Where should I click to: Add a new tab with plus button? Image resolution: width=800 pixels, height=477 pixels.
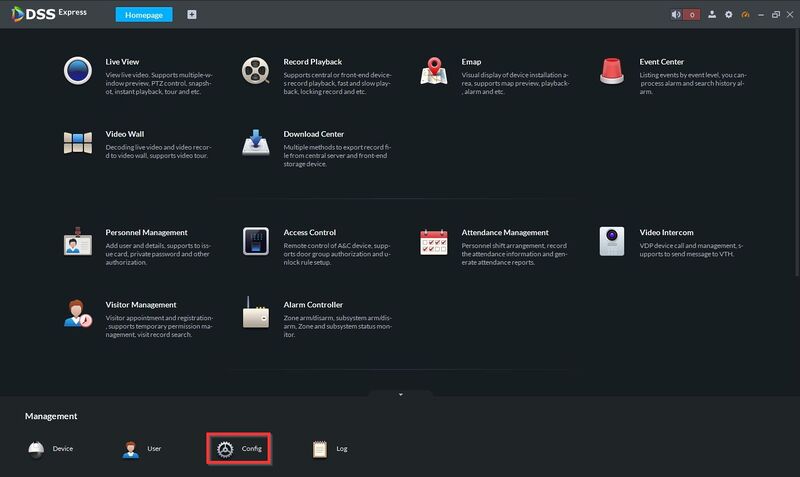pyautogui.click(x=192, y=15)
